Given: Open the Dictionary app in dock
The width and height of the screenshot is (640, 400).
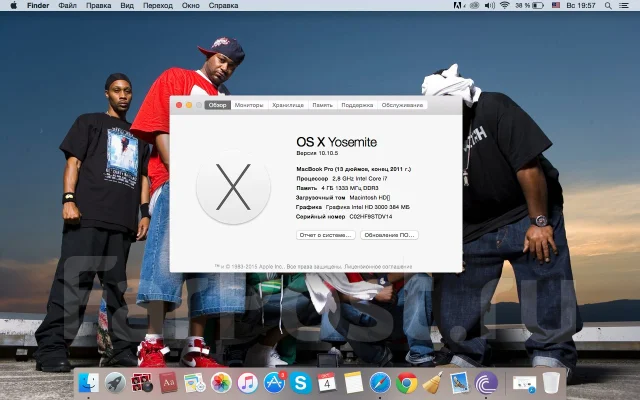Looking at the screenshot, I should tap(168, 383).
